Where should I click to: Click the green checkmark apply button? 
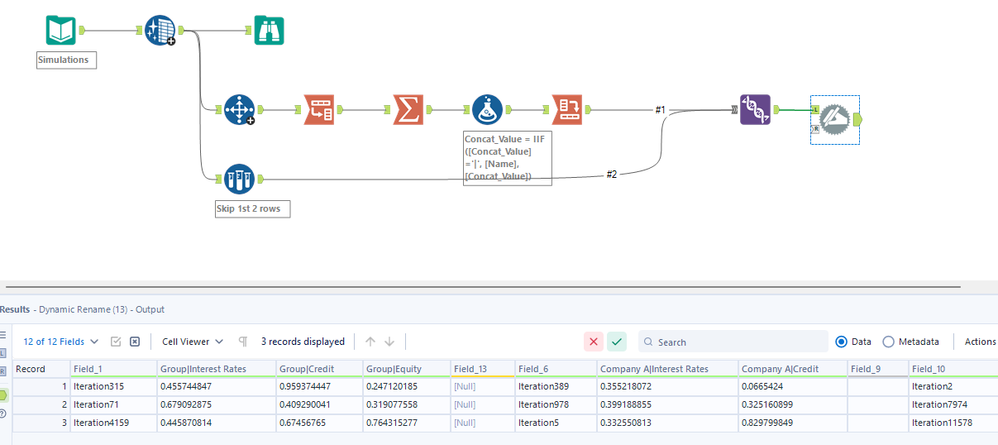(616, 342)
